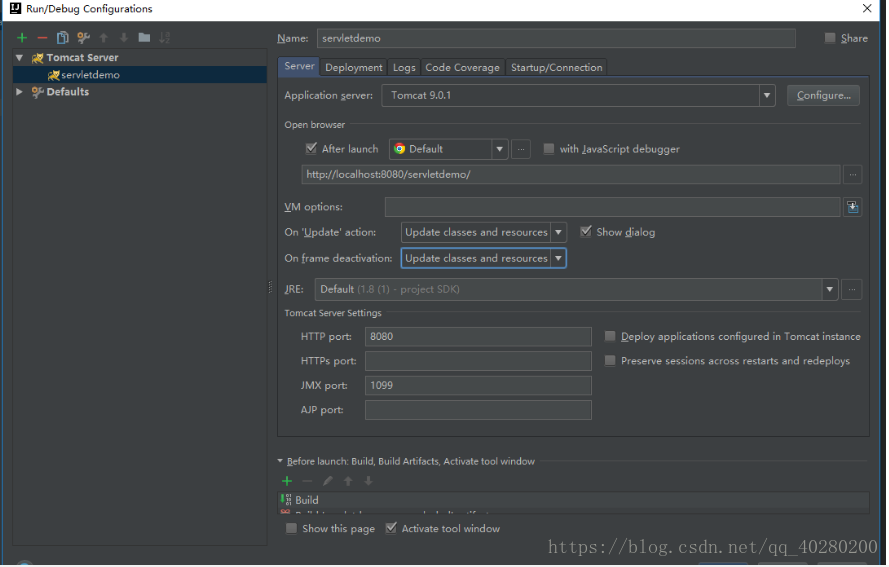
Task: Switch to Startup/Connection tab
Action: click(x=557, y=67)
